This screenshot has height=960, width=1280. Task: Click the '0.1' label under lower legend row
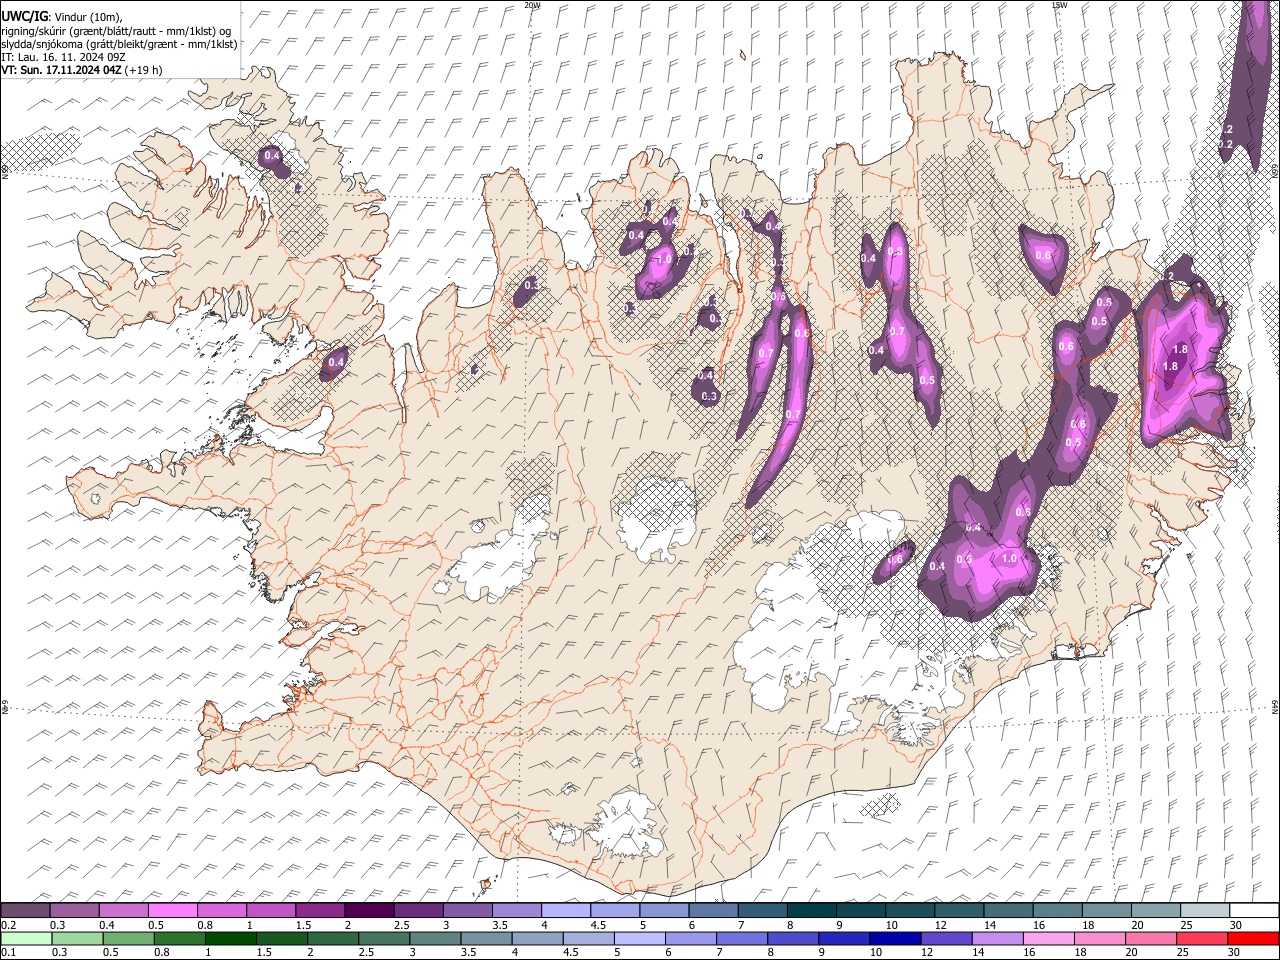tap(9, 953)
